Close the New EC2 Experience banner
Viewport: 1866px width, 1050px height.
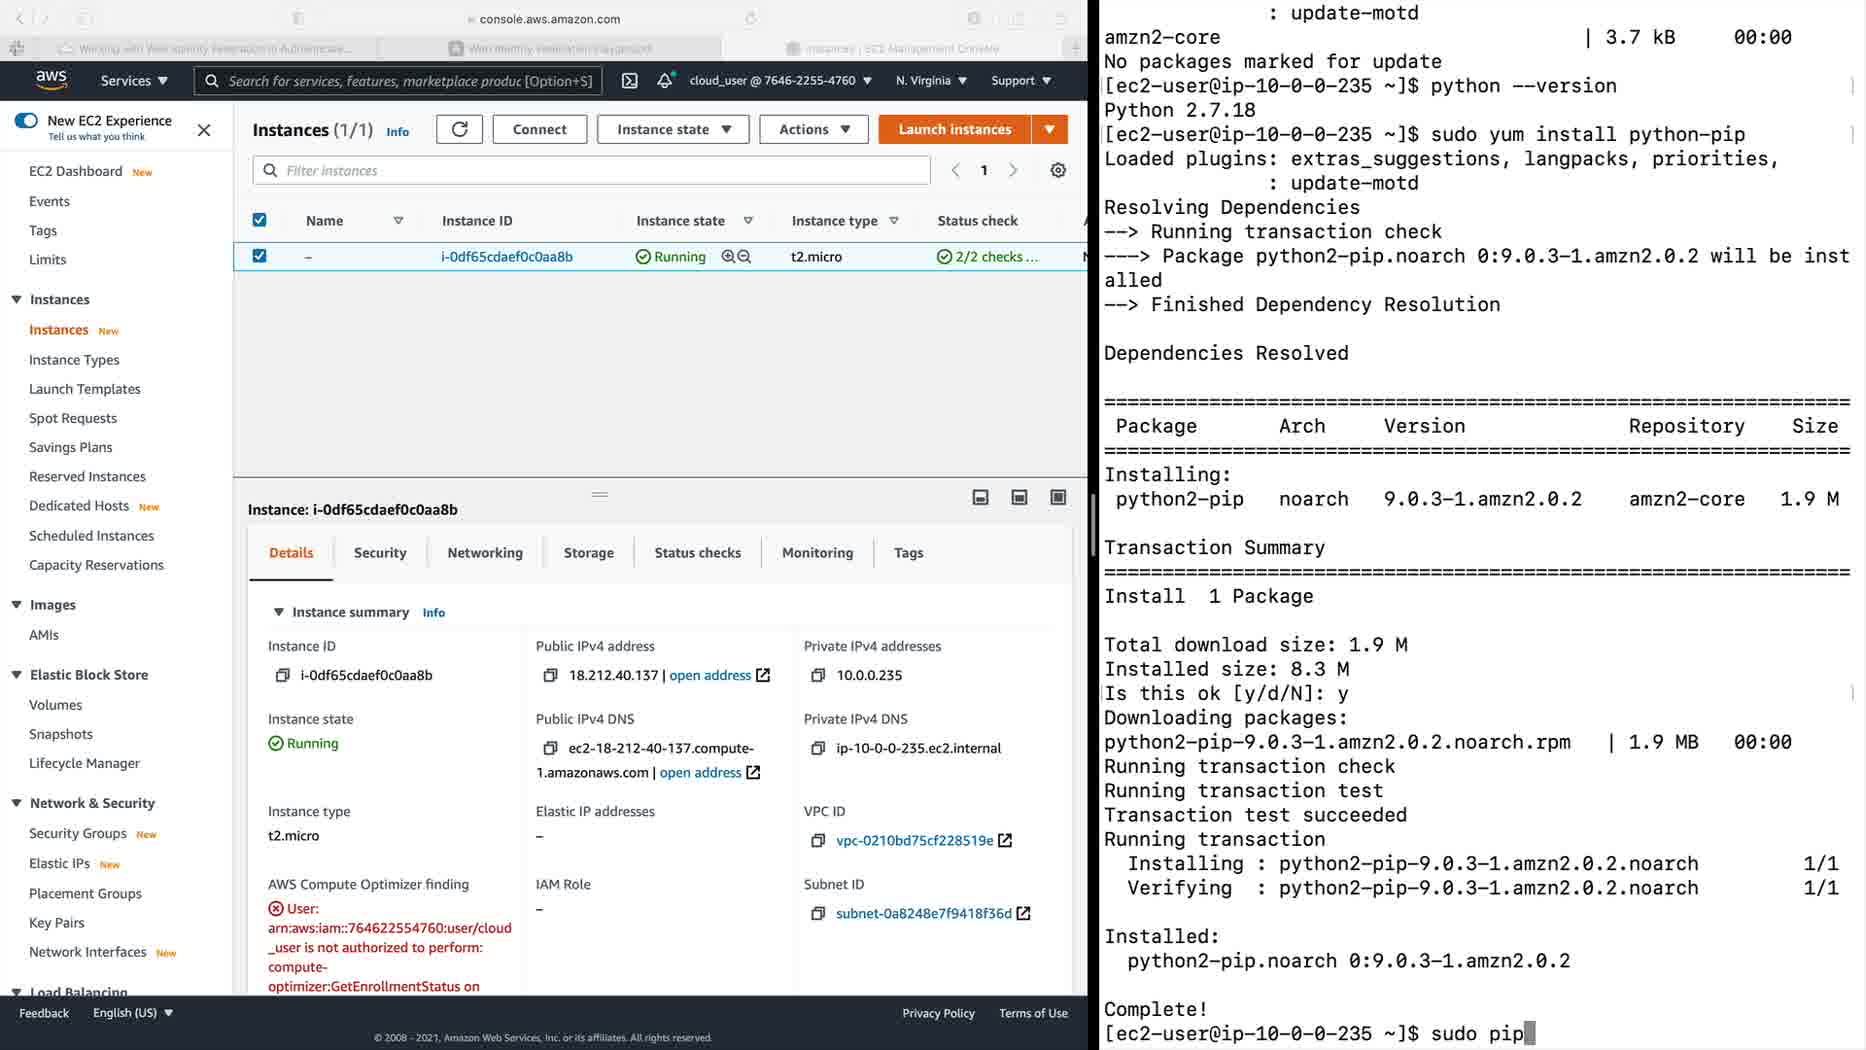204,130
